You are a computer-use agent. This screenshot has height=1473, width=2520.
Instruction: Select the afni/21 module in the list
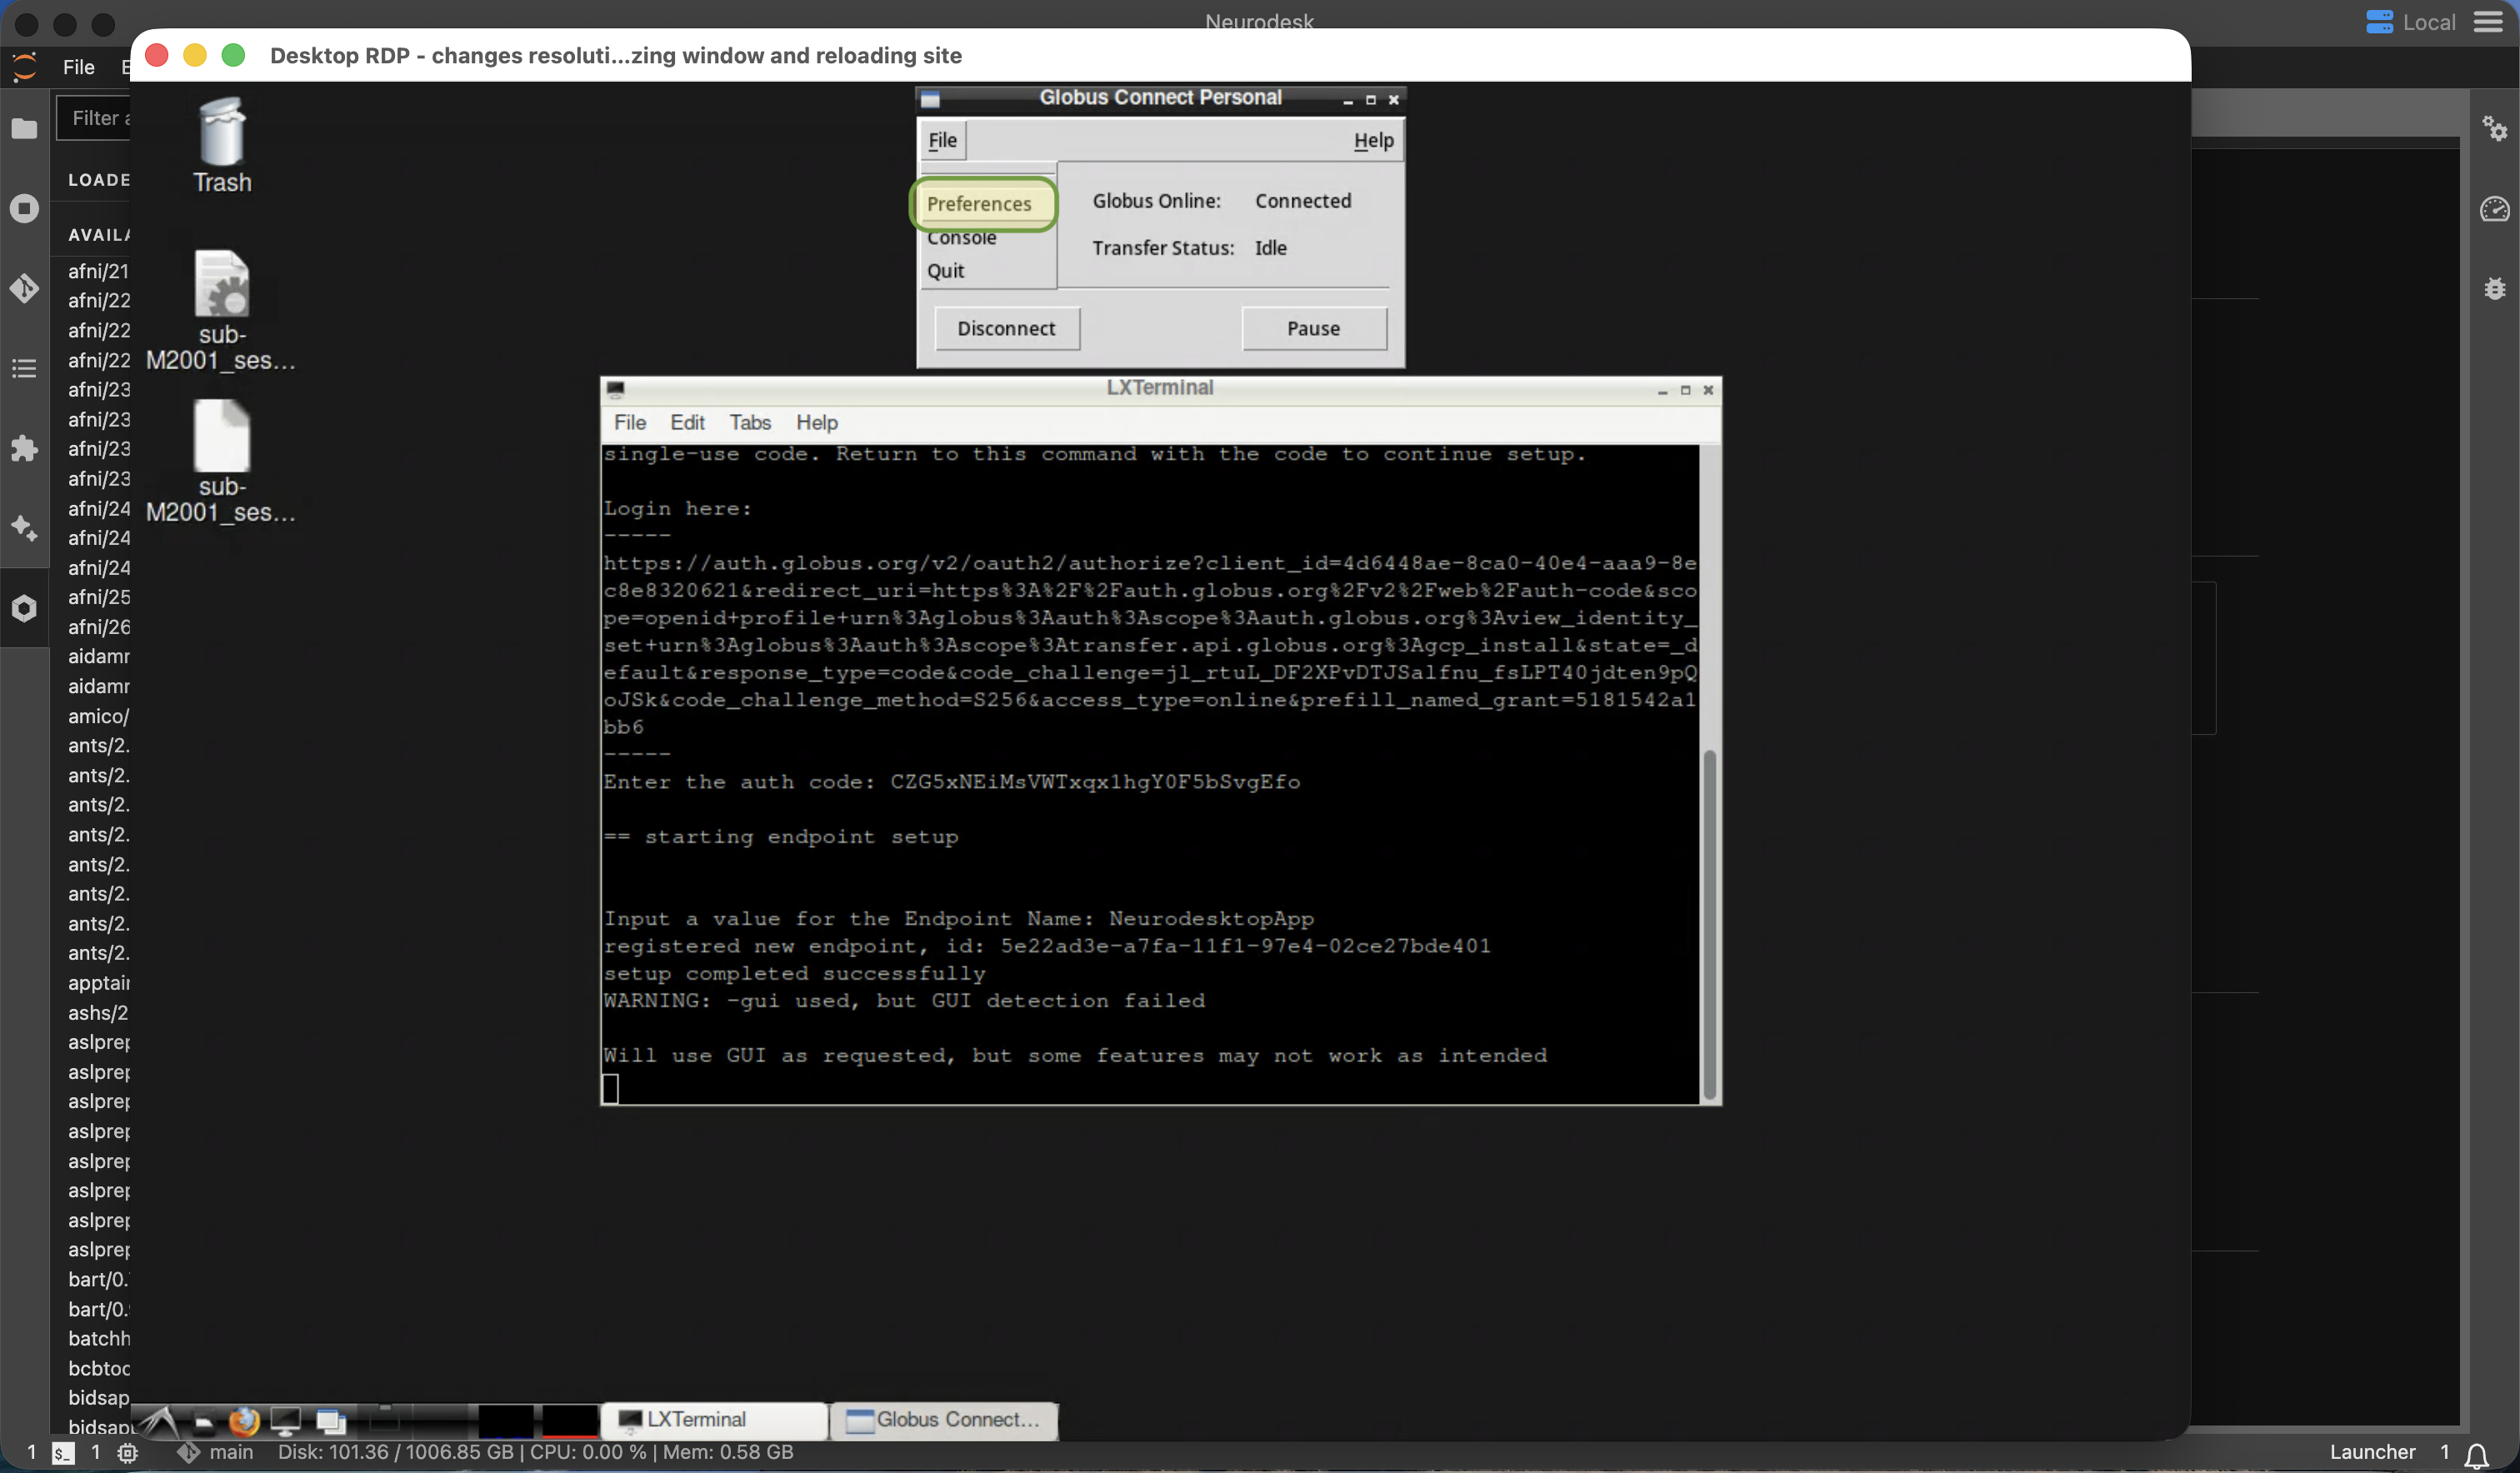(x=98, y=271)
